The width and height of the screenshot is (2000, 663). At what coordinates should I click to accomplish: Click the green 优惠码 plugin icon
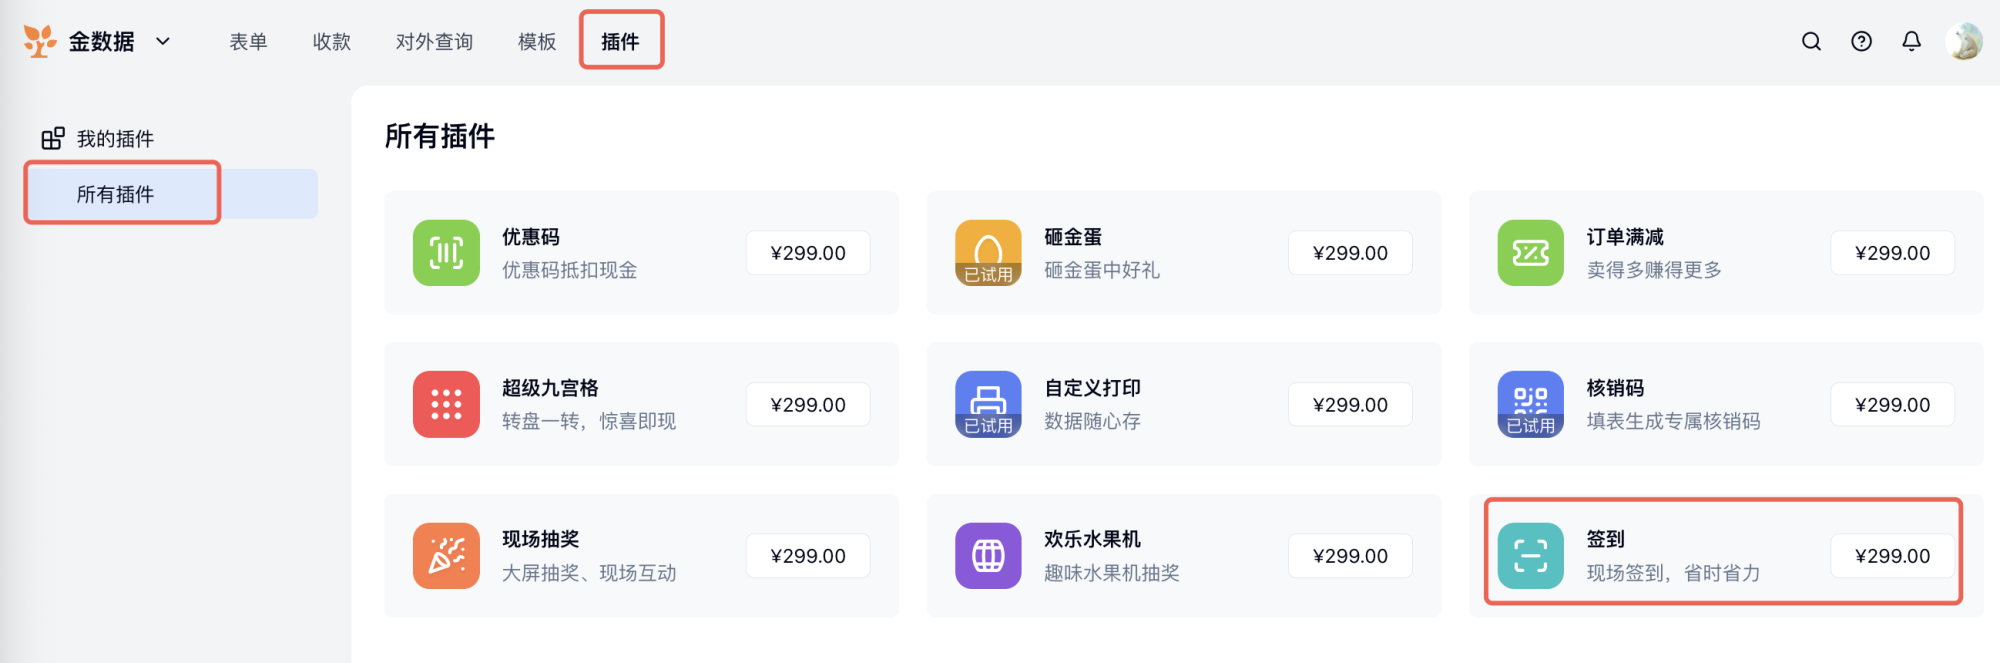click(x=446, y=253)
